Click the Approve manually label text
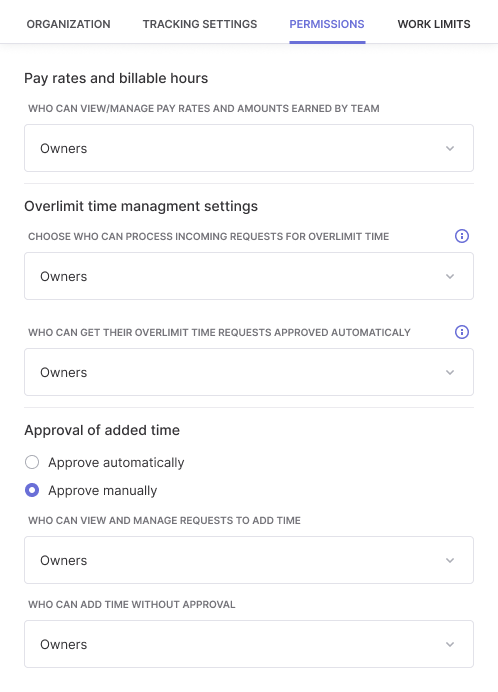This screenshot has width=498, height=692. 102,490
